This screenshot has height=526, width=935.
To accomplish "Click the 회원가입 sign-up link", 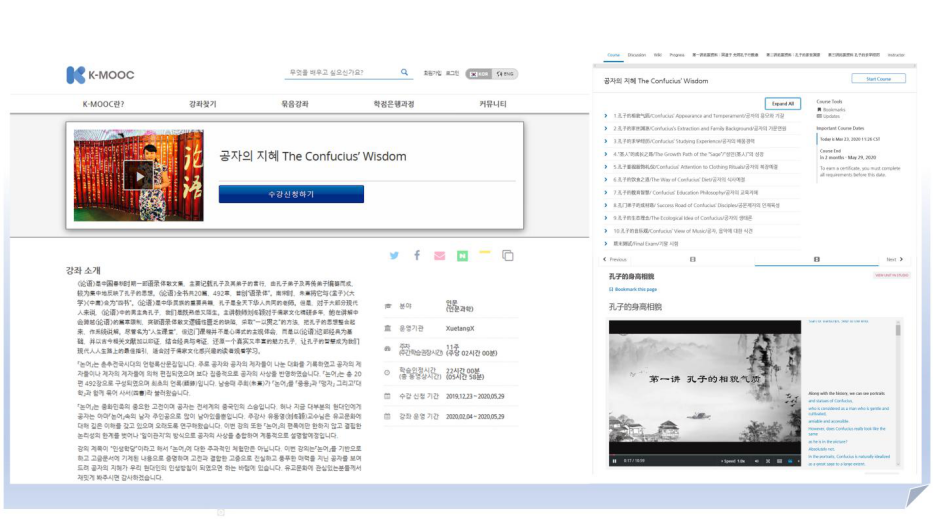I will coord(432,73).
